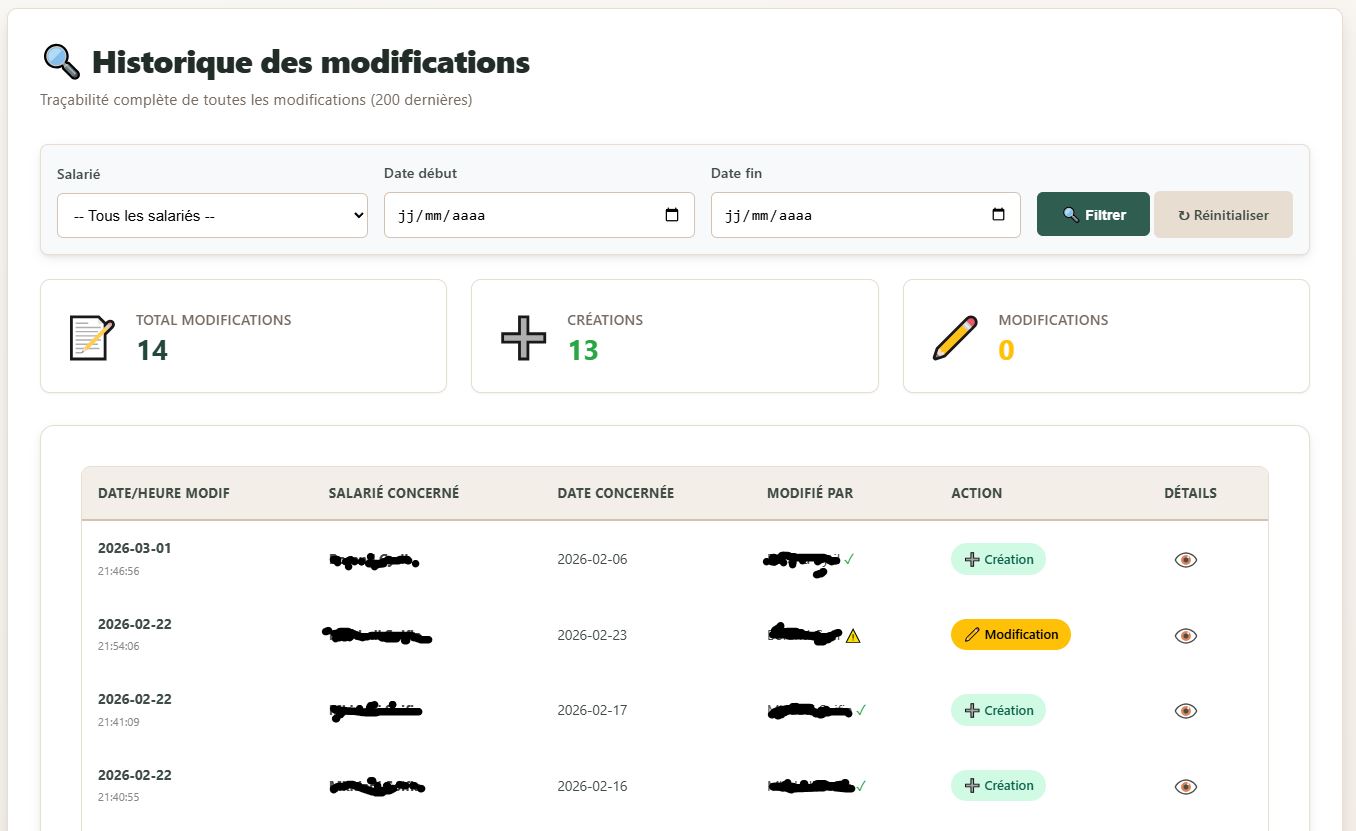Click the SALARIÉ CONCERNÉ column header

point(394,493)
